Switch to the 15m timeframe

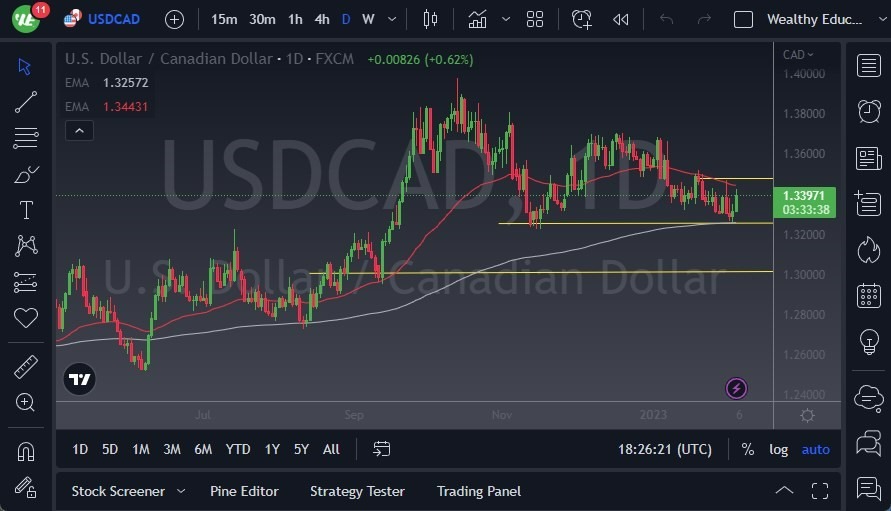pos(224,19)
